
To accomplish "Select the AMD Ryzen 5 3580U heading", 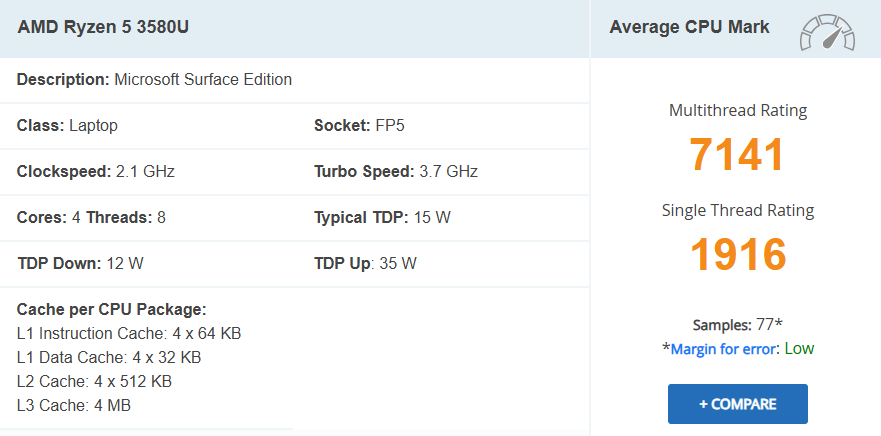I will 103,27.
